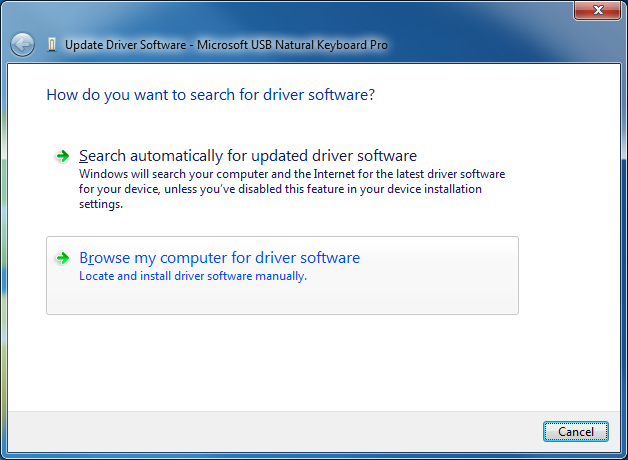Click 'Locate and install driver software manually.' text

(193, 276)
